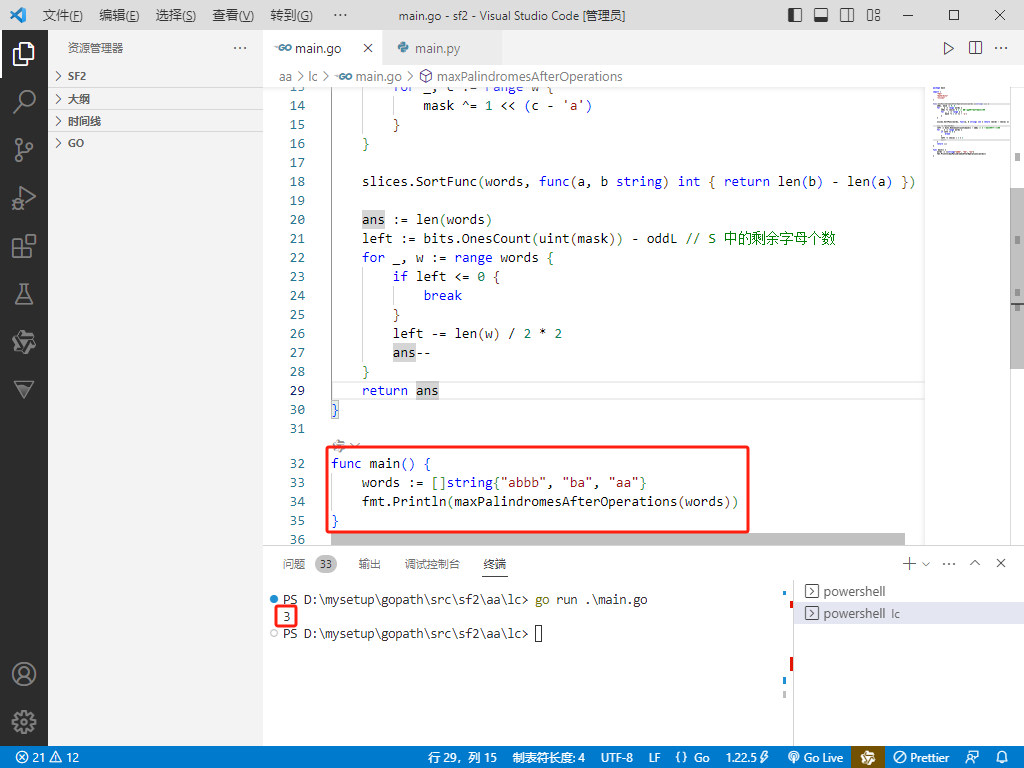Open the 问题 problems tab
The image size is (1024, 768).
(x=294, y=564)
